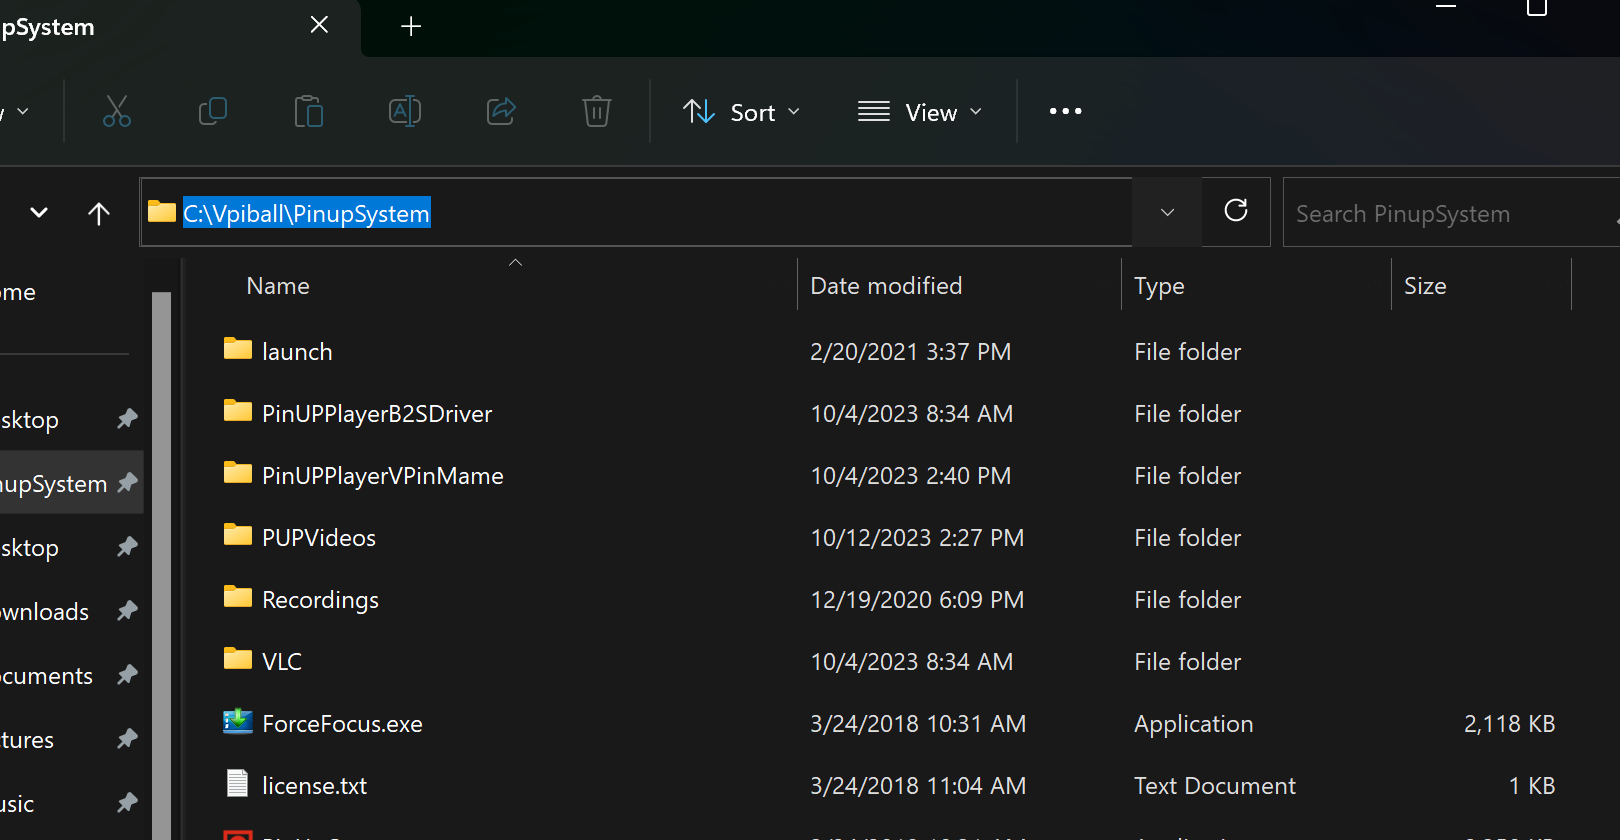Click date 2/20/2021 3:37 PM

point(911,352)
